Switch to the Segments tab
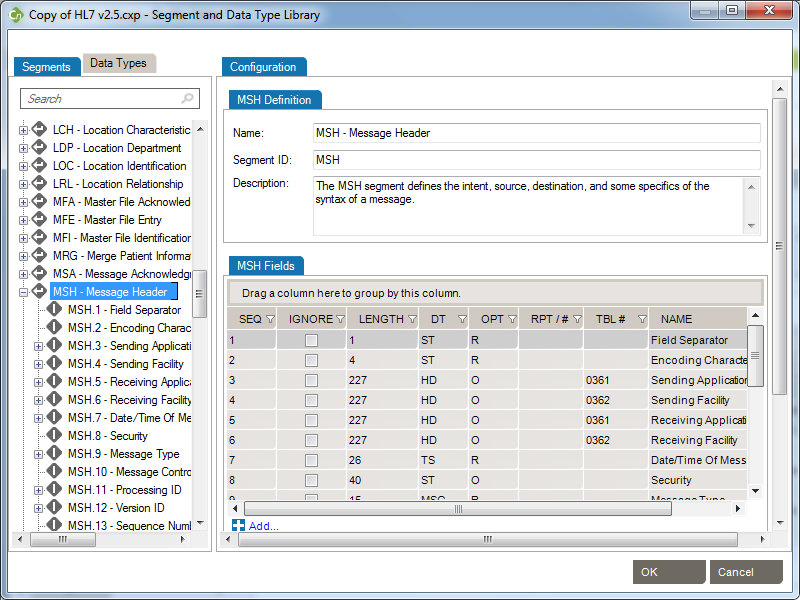The image size is (800, 600). (x=46, y=67)
